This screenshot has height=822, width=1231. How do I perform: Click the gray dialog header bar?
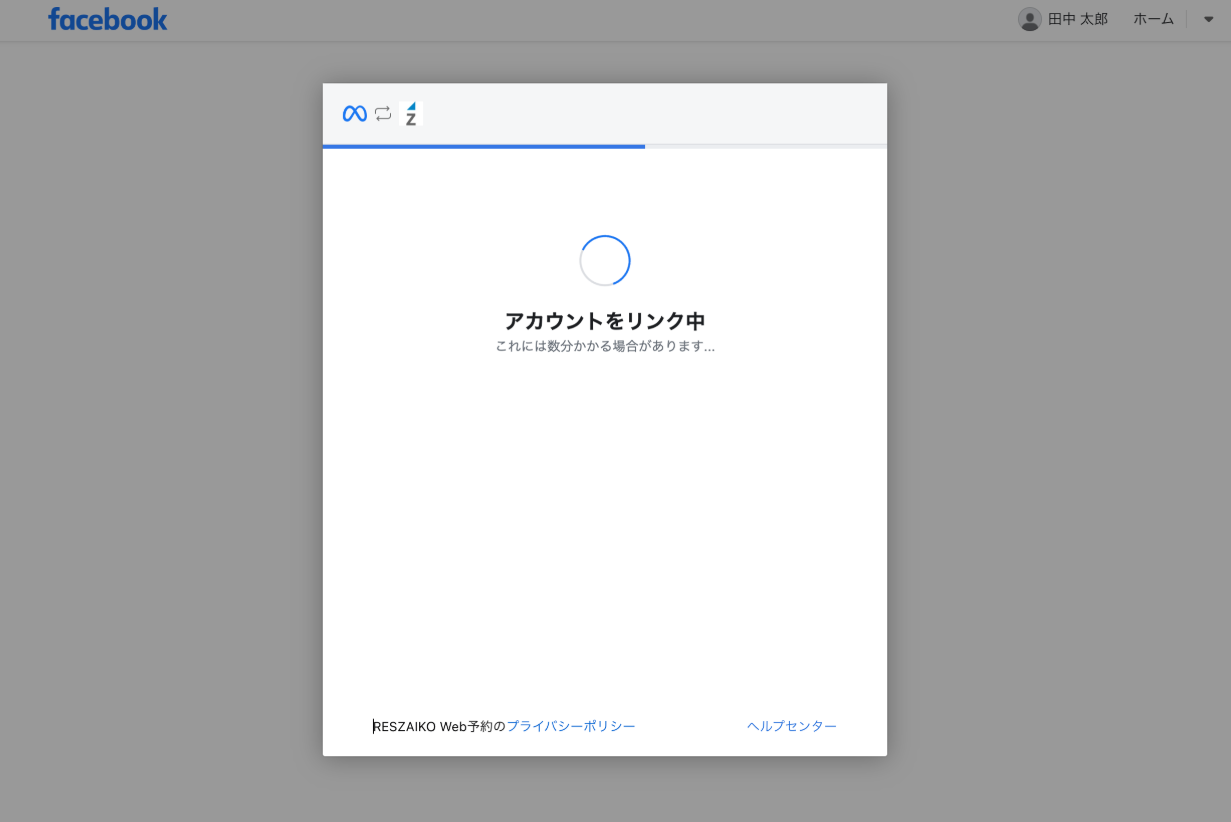650,114
